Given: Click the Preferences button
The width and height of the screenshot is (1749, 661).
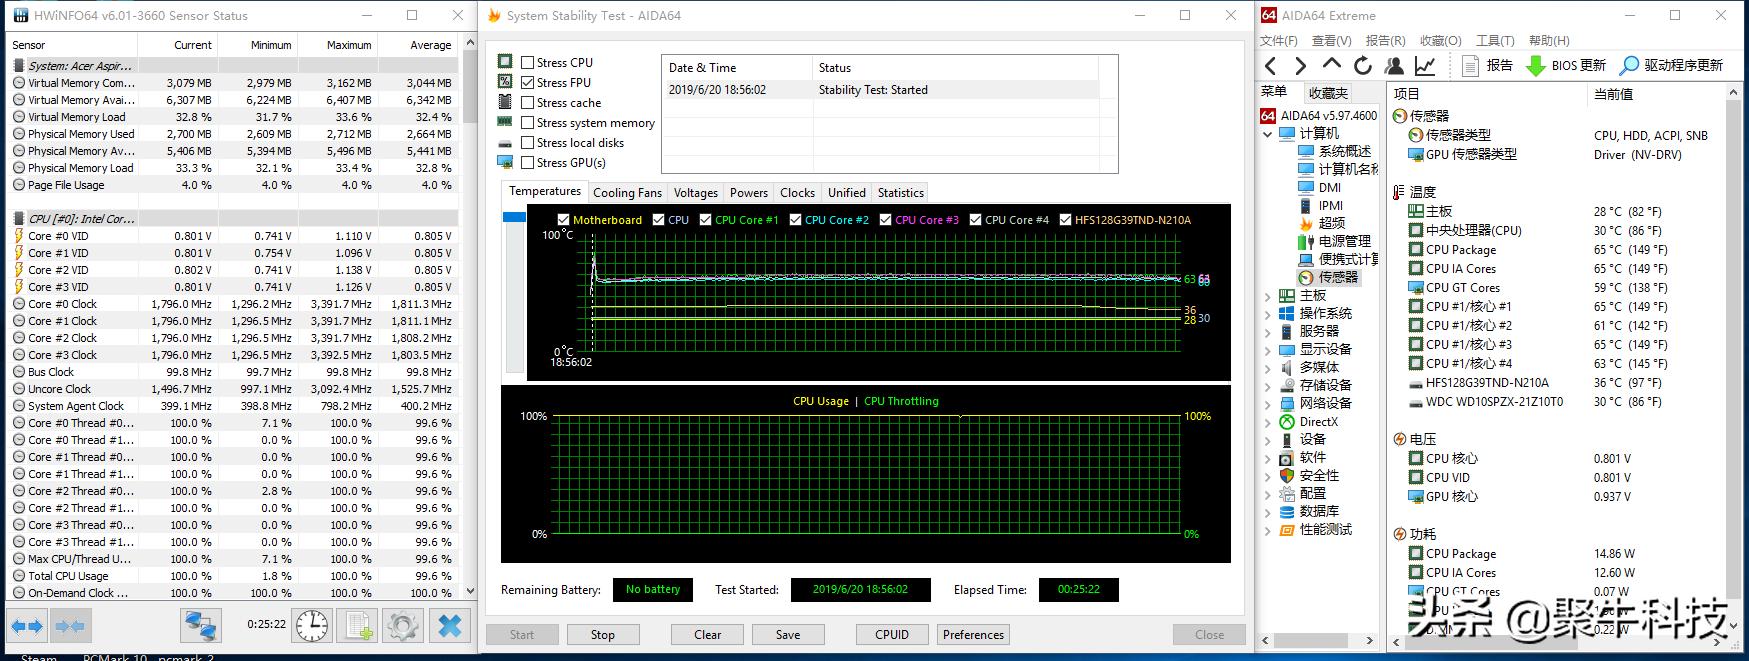Looking at the screenshot, I should click(x=973, y=635).
